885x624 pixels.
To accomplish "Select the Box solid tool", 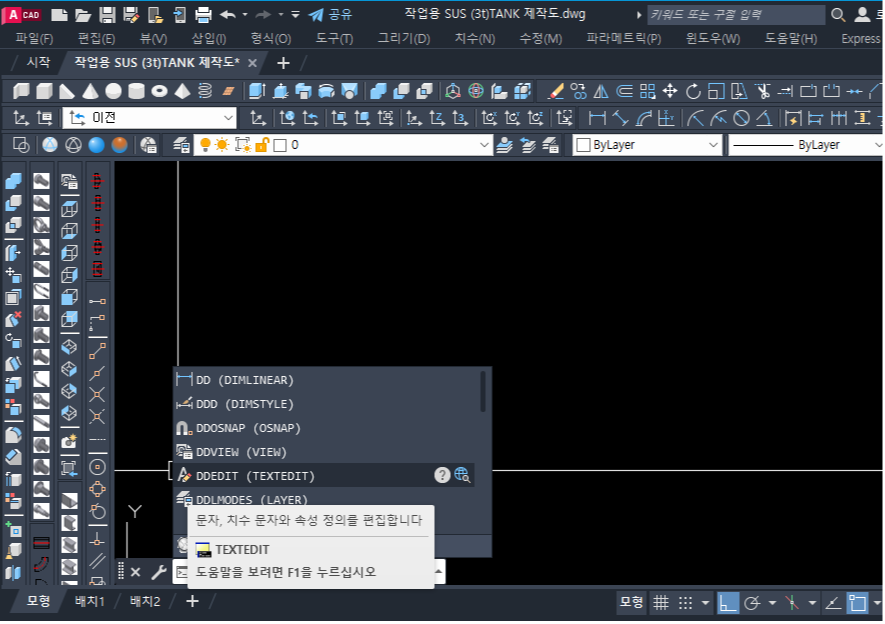I will [x=44, y=91].
